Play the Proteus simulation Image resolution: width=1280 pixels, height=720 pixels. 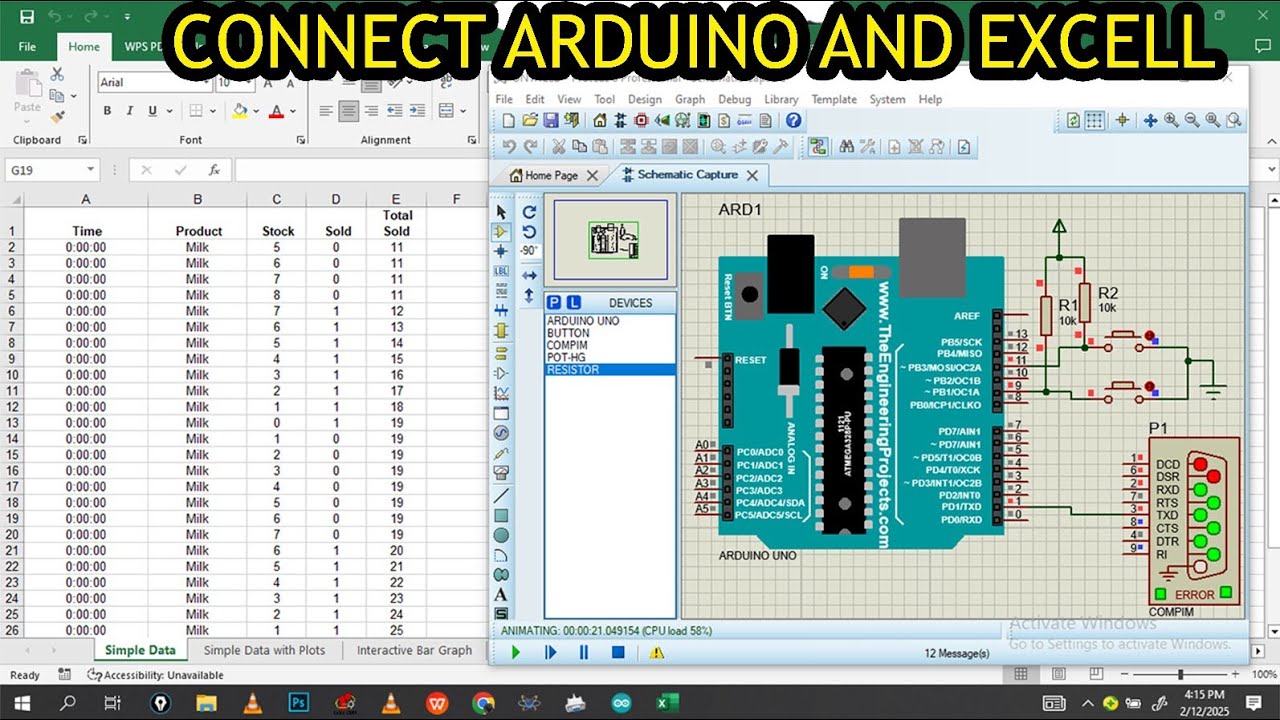click(516, 652)
